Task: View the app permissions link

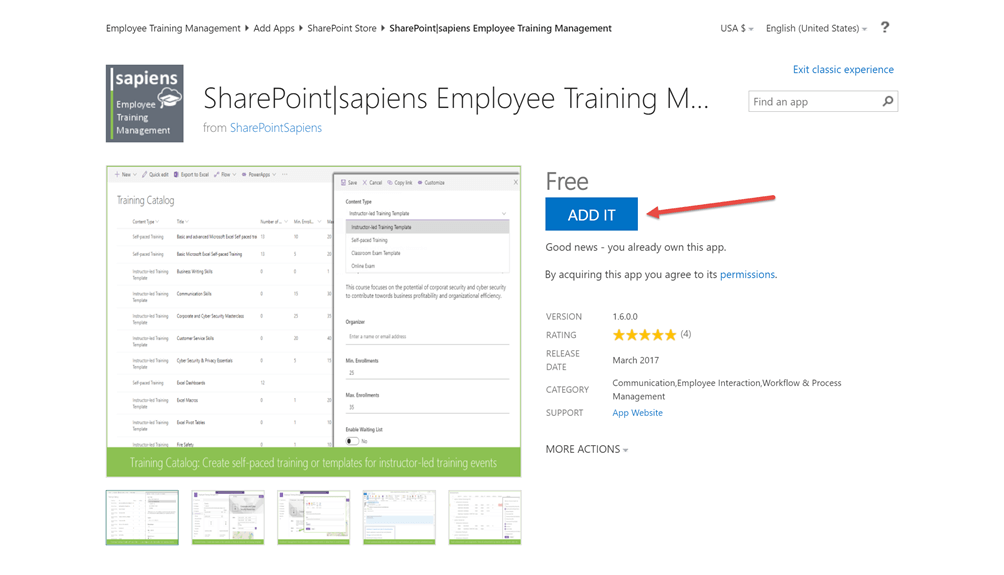Action: pyautogui.click(x=747, y=275)
